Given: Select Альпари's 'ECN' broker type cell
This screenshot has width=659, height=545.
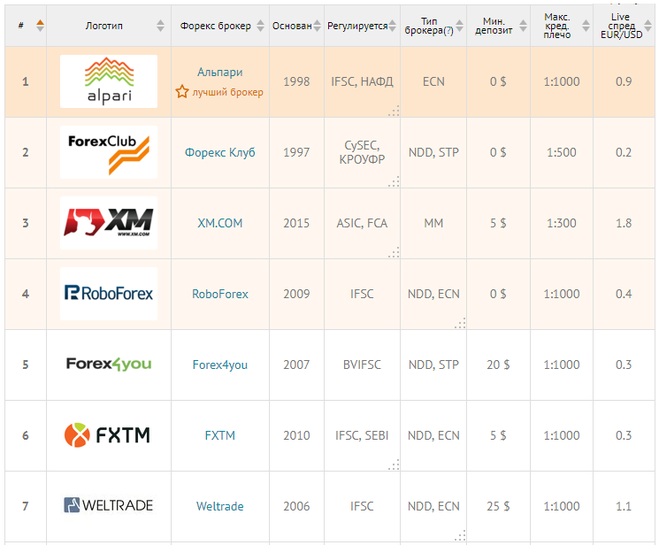Looking at the screenshot, I should [x=433, y=82].
